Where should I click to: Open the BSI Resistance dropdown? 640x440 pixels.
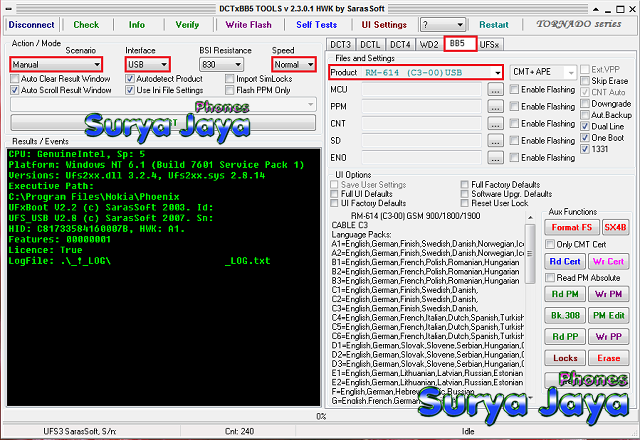pyautogui.click(x=222, y=64)
